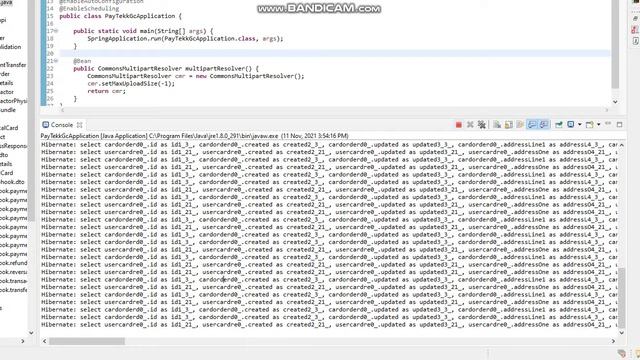Viewport: 640px width, 360px height.
Task: Click the red task icon in the right strip
Action: (635, 30)
